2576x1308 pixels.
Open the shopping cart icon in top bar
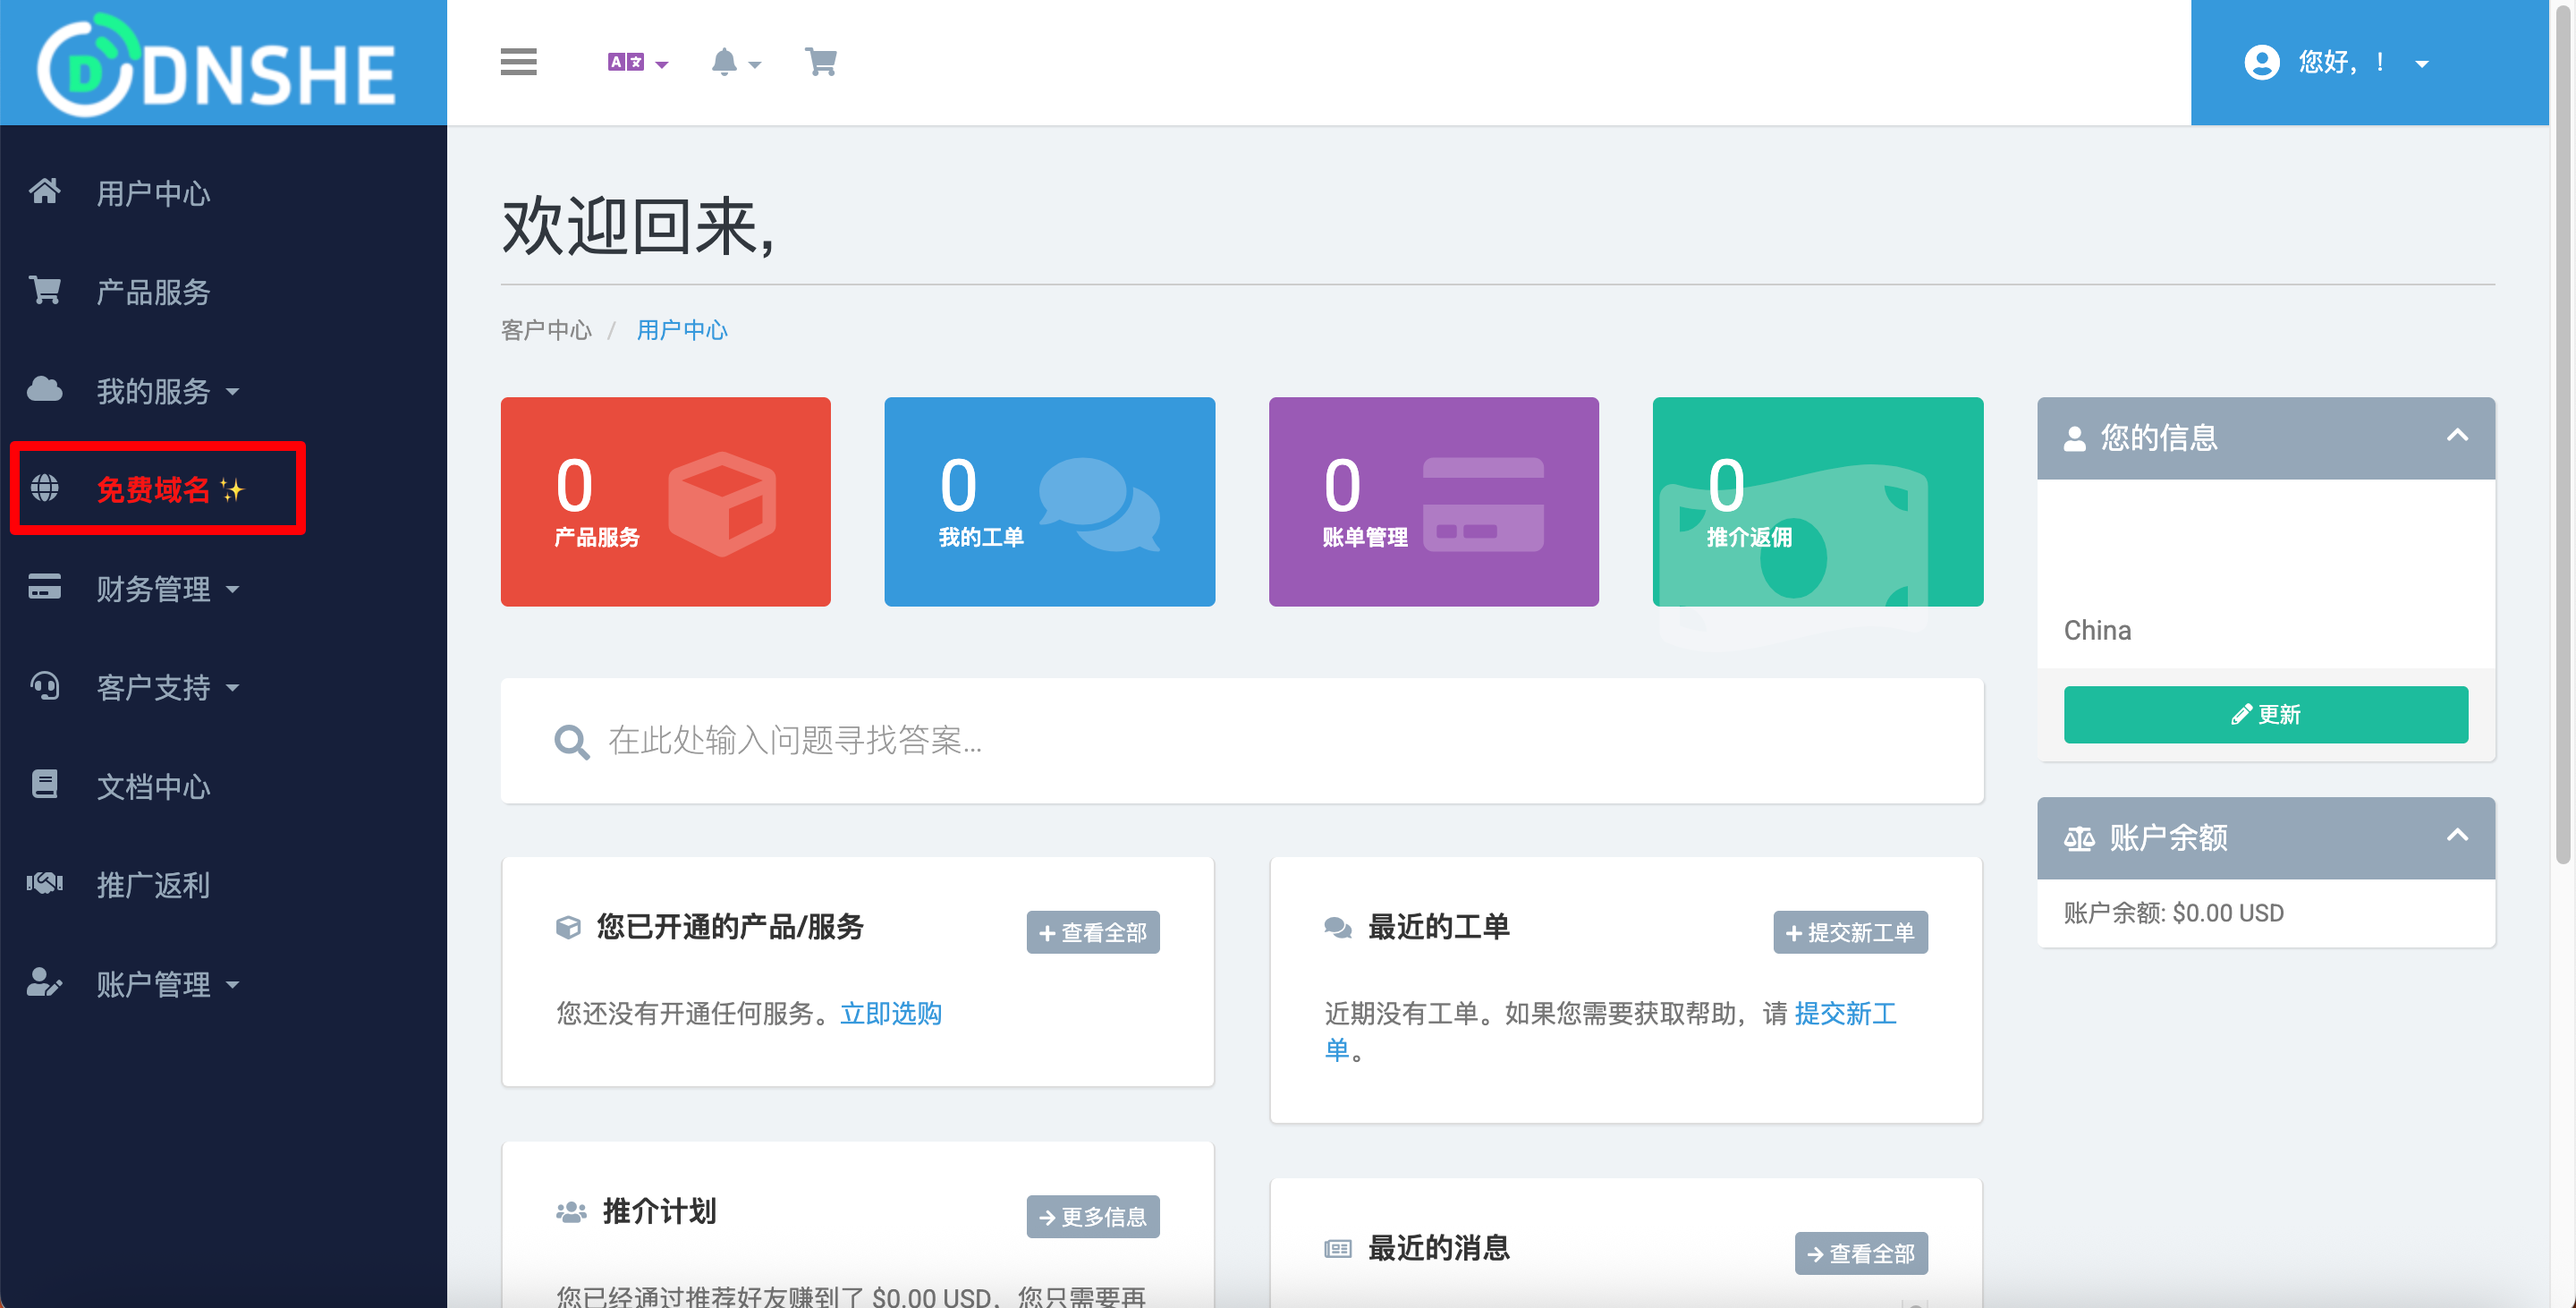coord(821,62)
